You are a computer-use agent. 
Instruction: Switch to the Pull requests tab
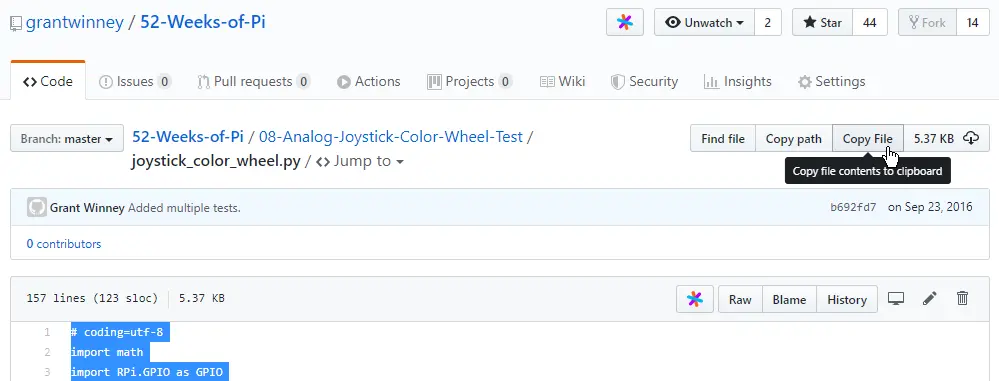[x=254, y=82]
